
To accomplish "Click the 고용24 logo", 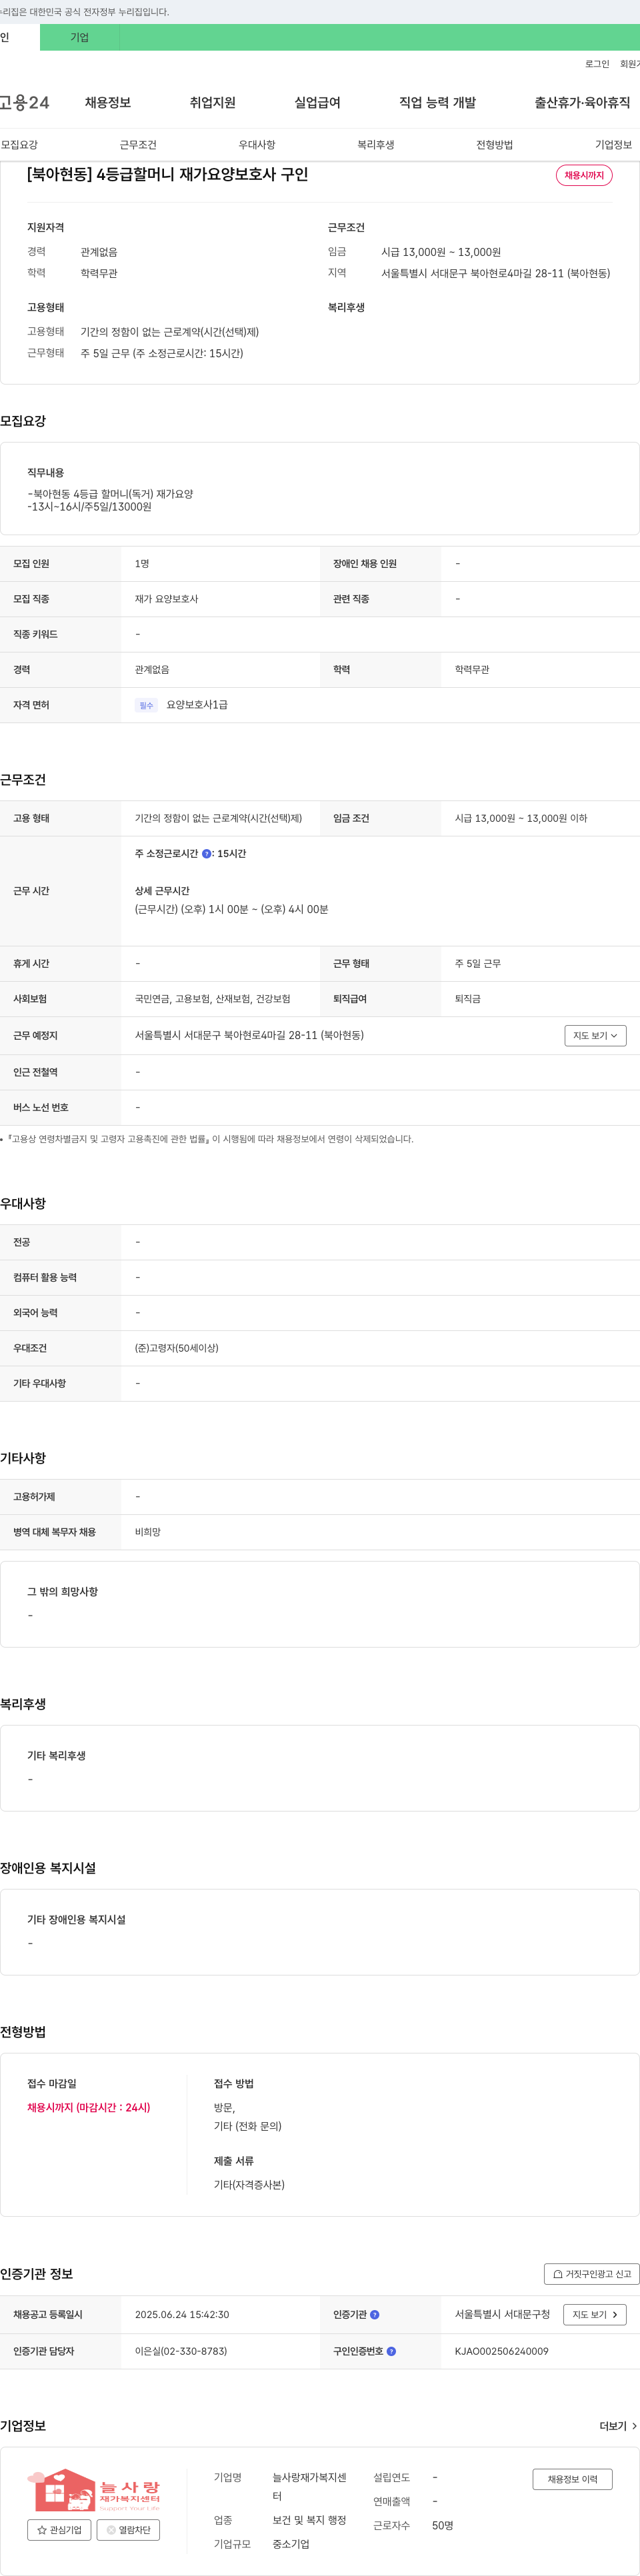I will [x=24, y=102].
